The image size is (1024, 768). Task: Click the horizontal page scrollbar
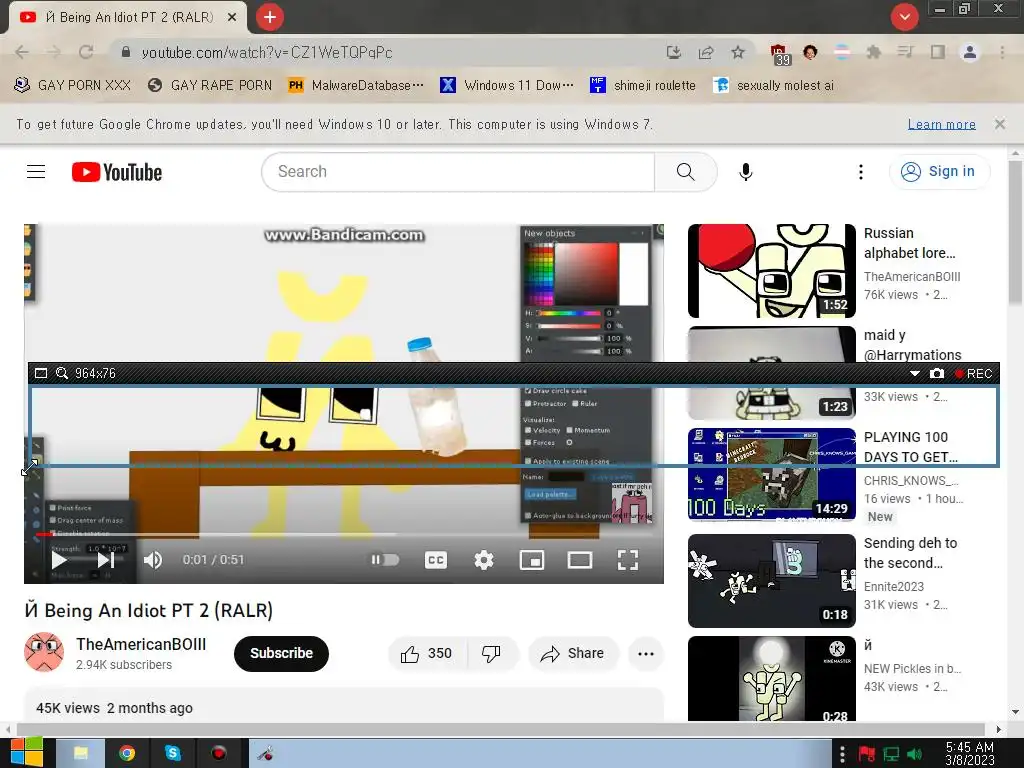[500, 729]
